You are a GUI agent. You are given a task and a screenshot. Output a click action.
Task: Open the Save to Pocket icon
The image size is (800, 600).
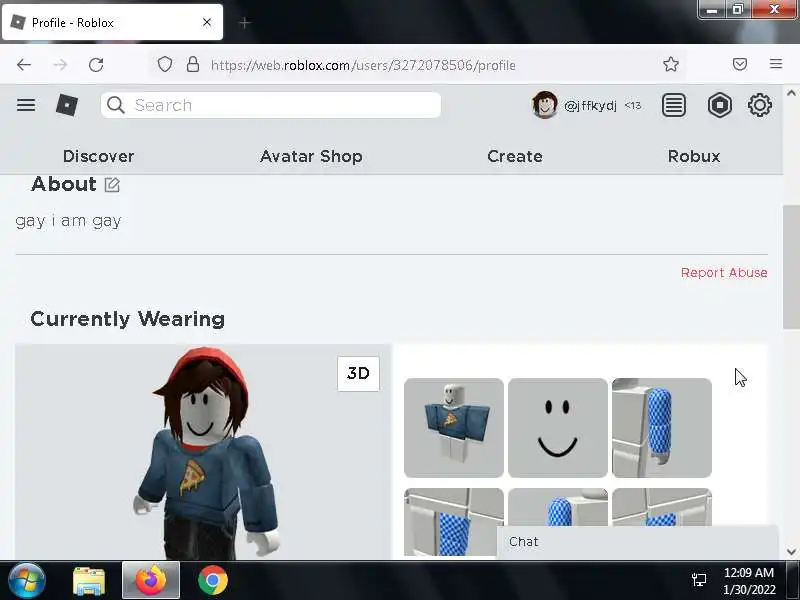click(740, 64)
